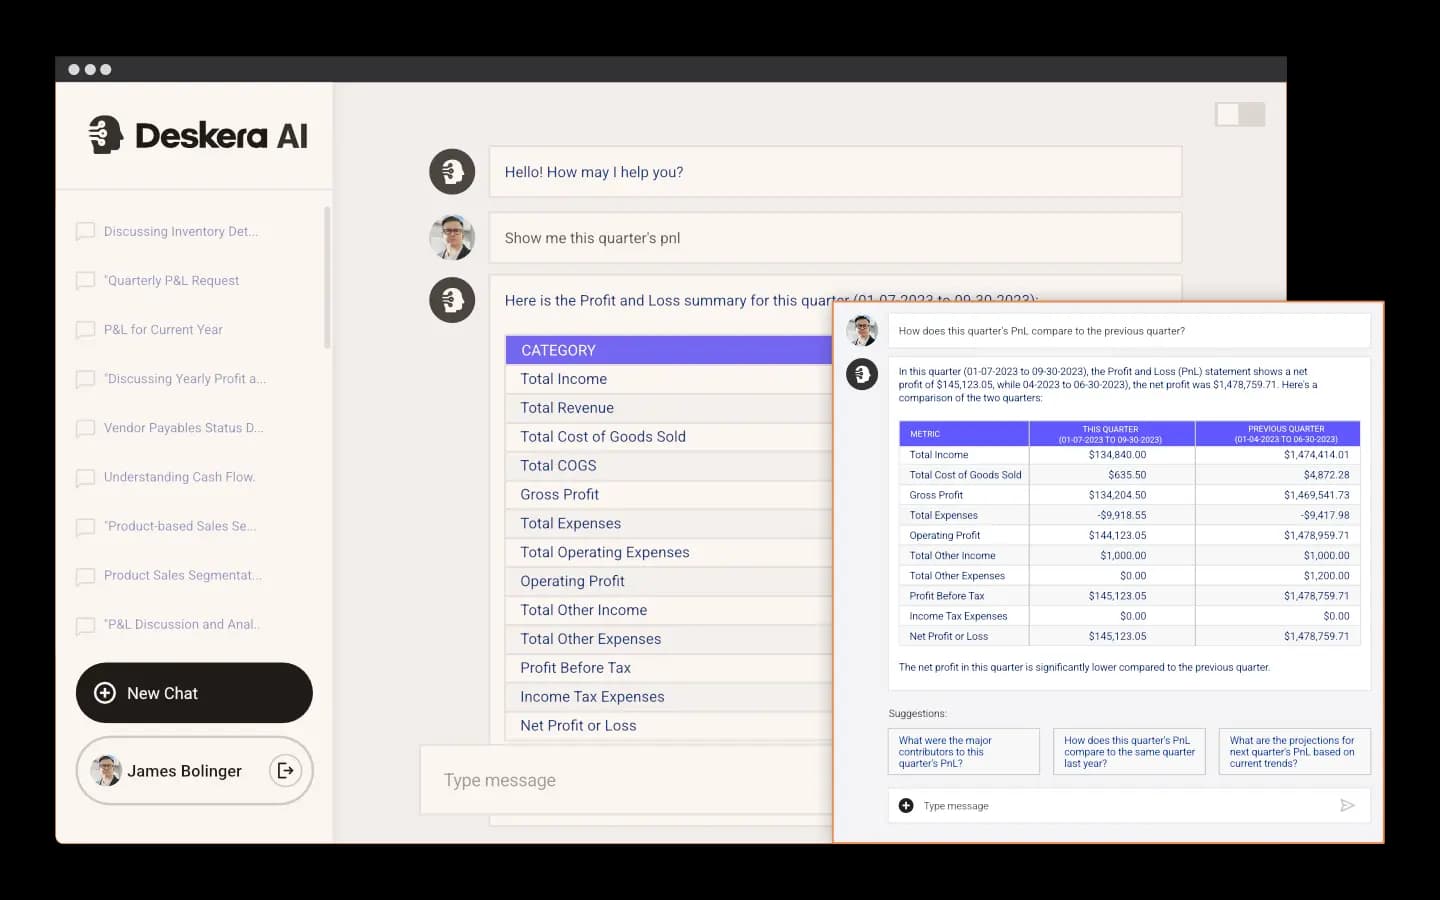Click the Deskera AI head logo
The width and height of the screenshot is (1440, 900).
(x=105, y=135)
